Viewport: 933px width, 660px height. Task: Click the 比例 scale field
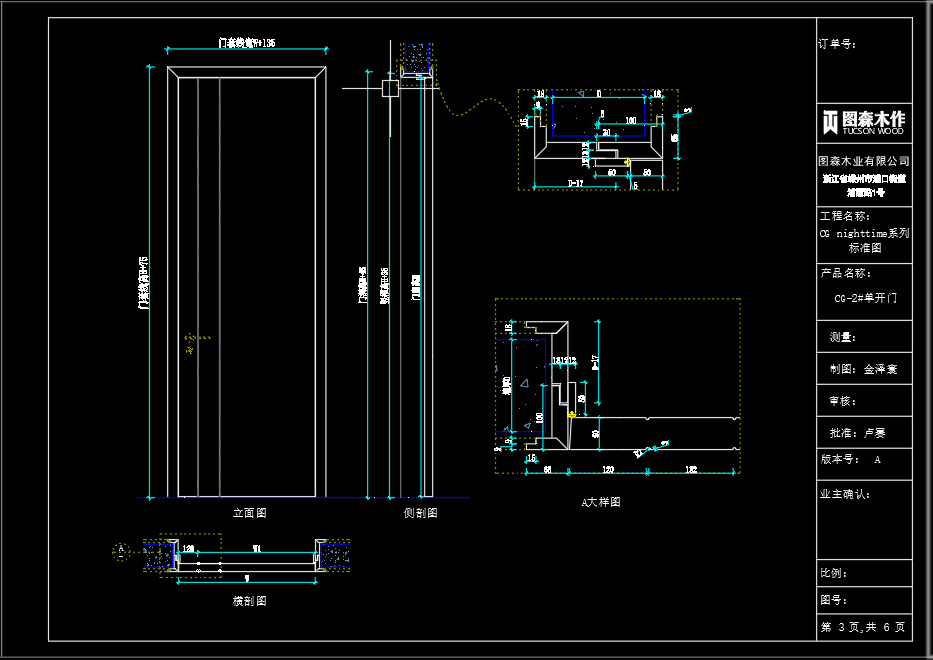click(x=833, y=574)
